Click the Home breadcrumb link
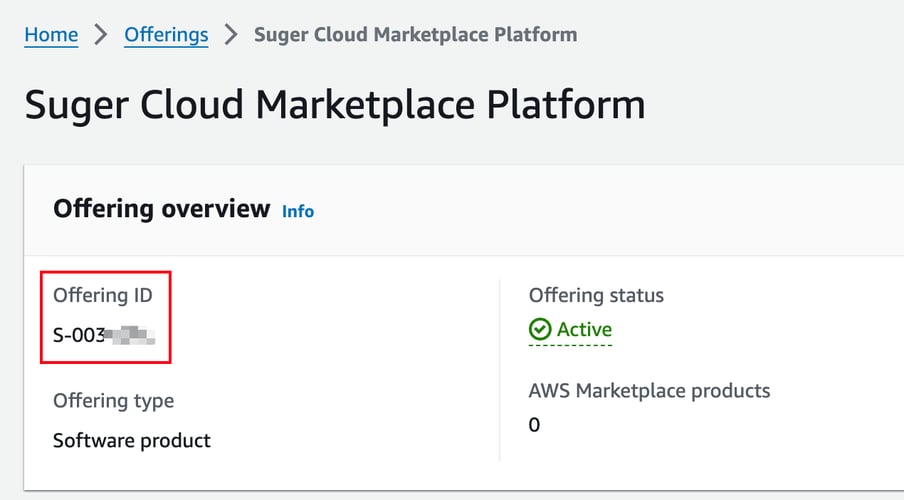Viewport: 904px width, 500px height. click(x=51, y=35)
